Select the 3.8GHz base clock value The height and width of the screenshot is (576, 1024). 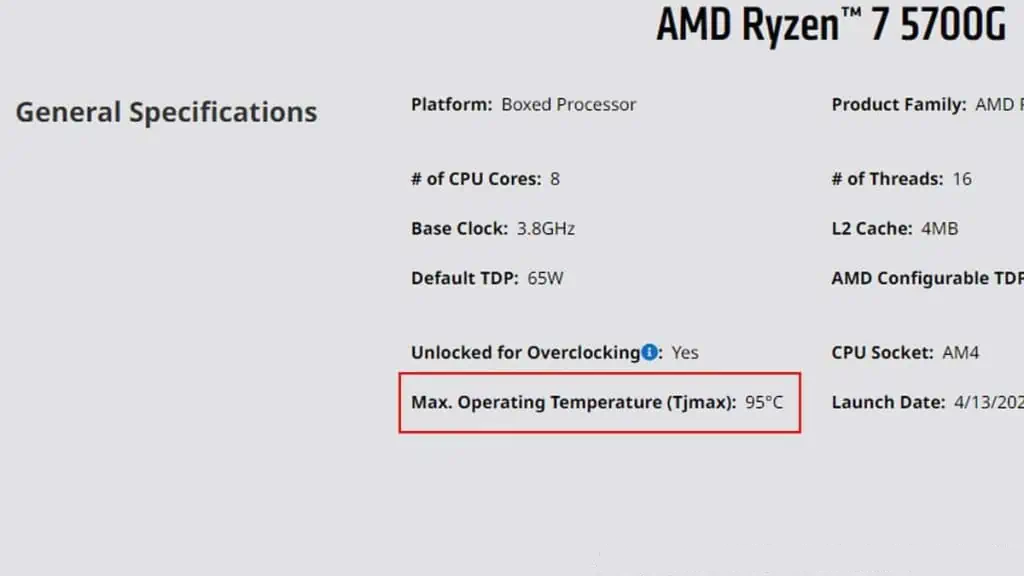[x=546, y=229]
